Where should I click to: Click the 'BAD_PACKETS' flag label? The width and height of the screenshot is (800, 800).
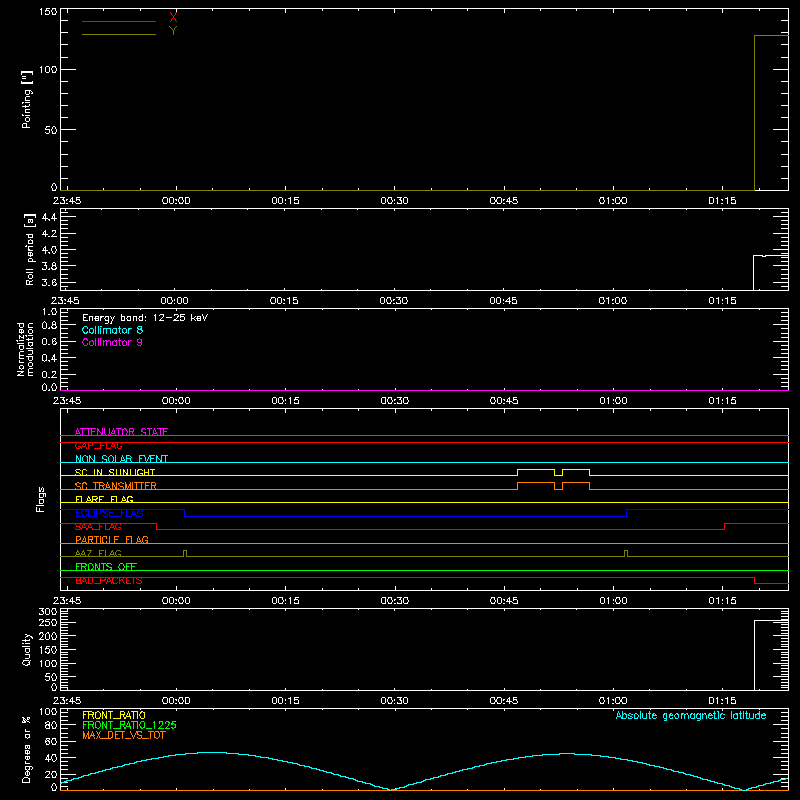[x=109, y=581]
